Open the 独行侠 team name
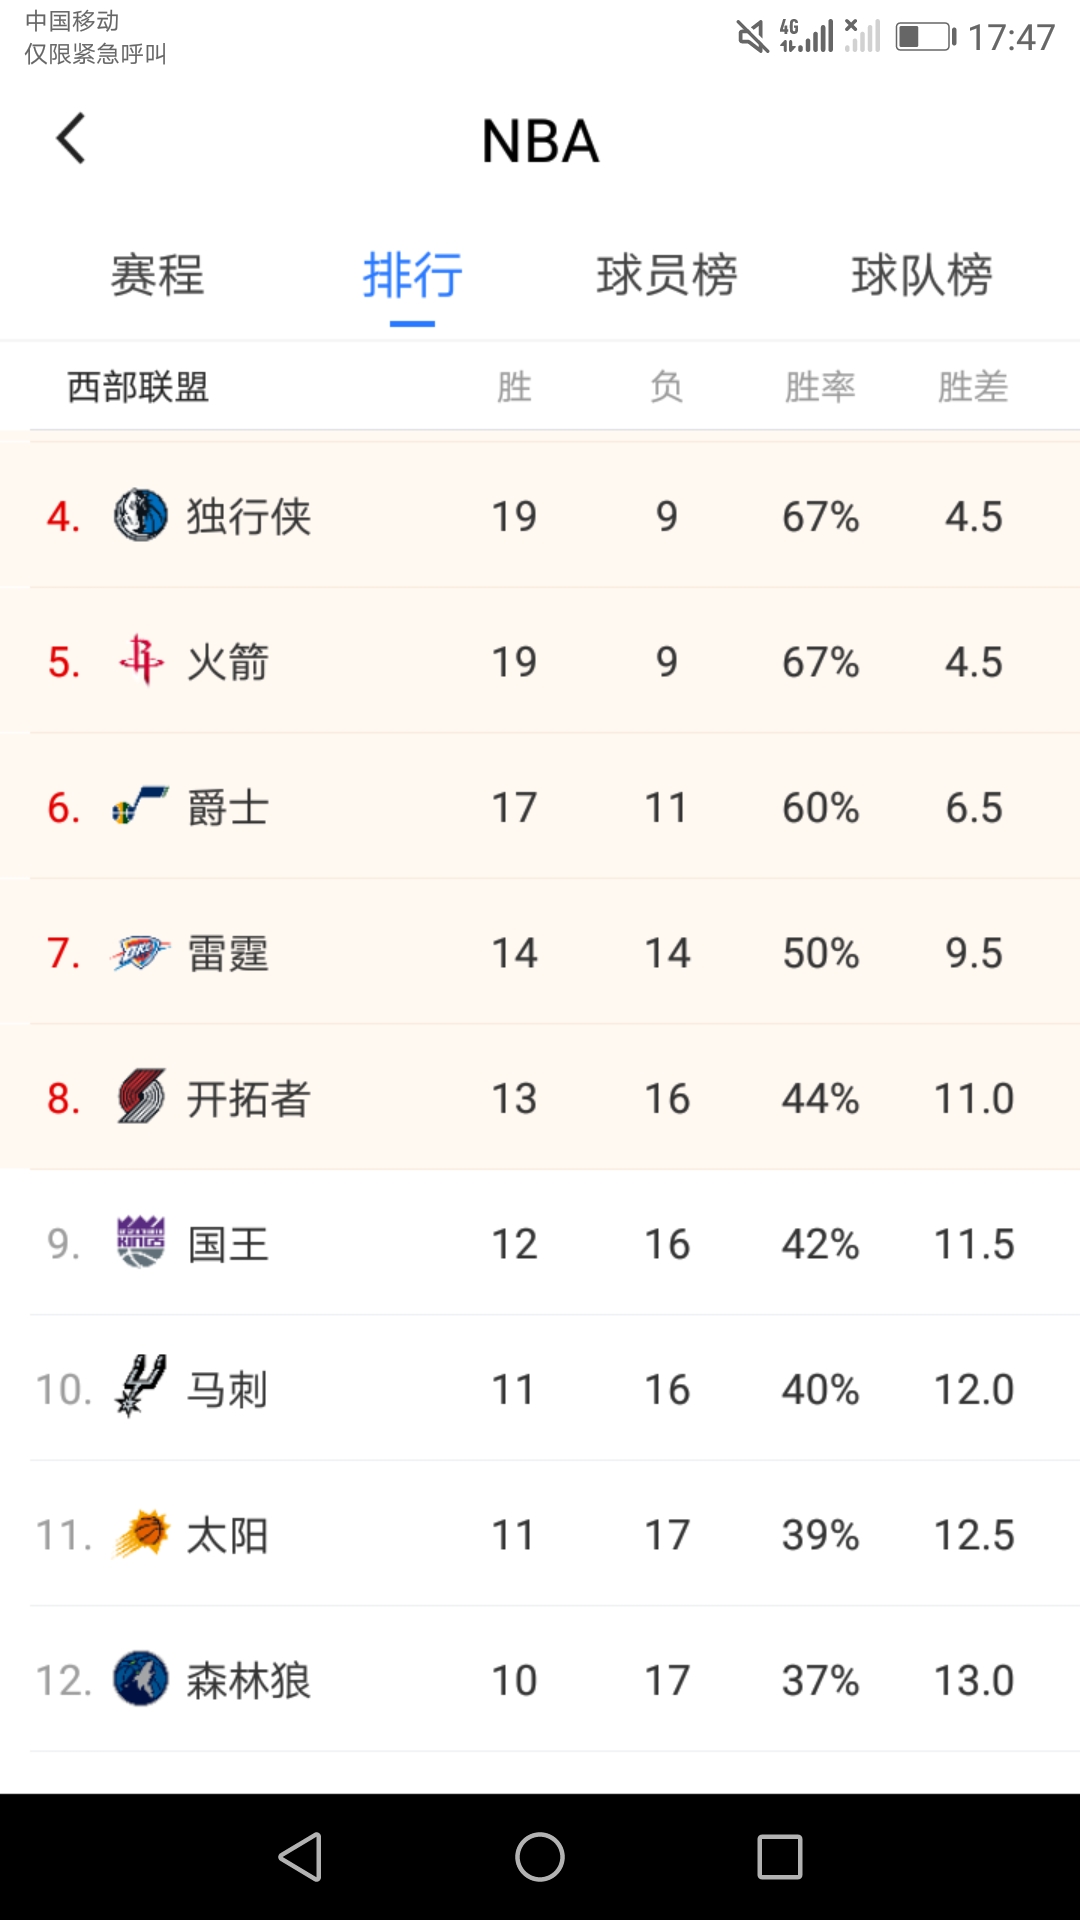 [x=249, y=517]
